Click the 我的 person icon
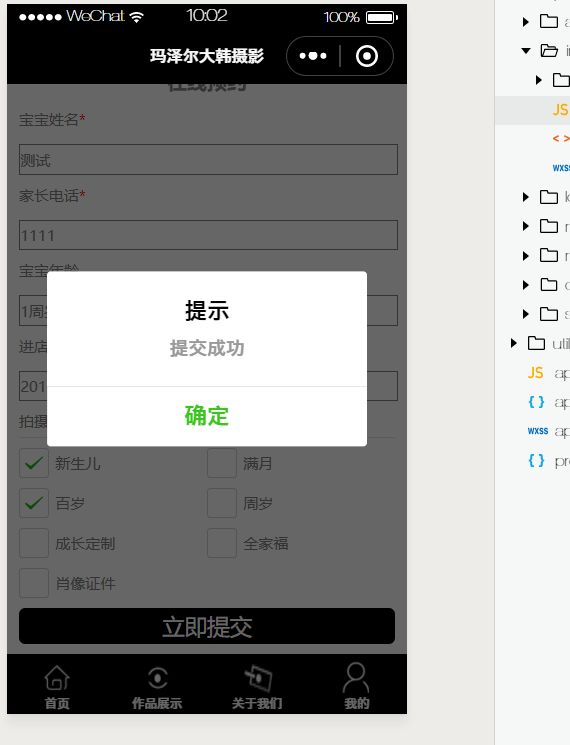 point(356,678)
